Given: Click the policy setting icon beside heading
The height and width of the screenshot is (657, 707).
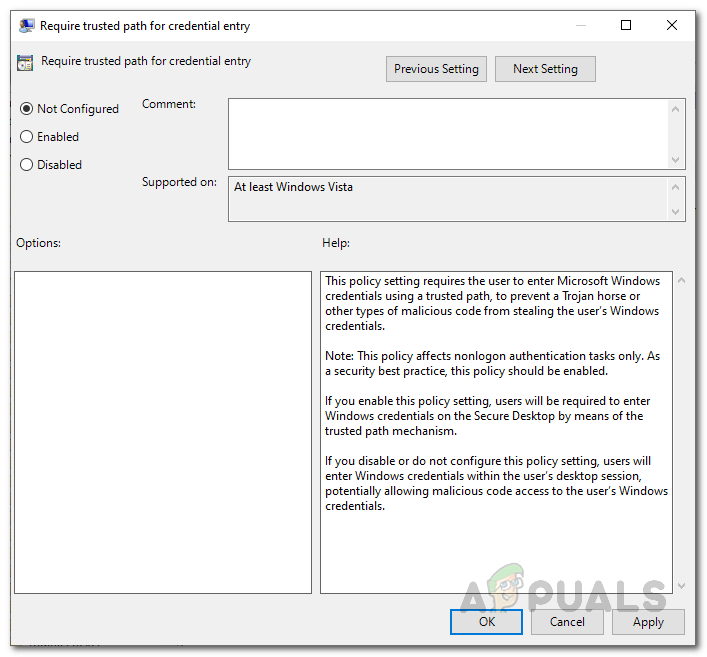Looking at the screenshot, I should [25, 62].
